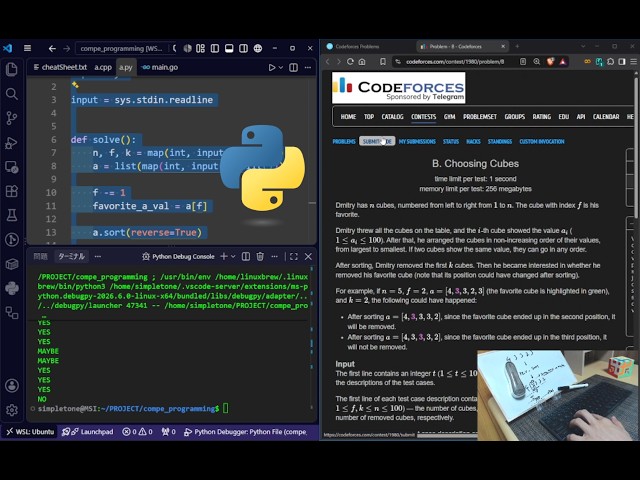This screenshot has height=480, width=640.
Task: Open a new browser tab
Action: point(517,47)
